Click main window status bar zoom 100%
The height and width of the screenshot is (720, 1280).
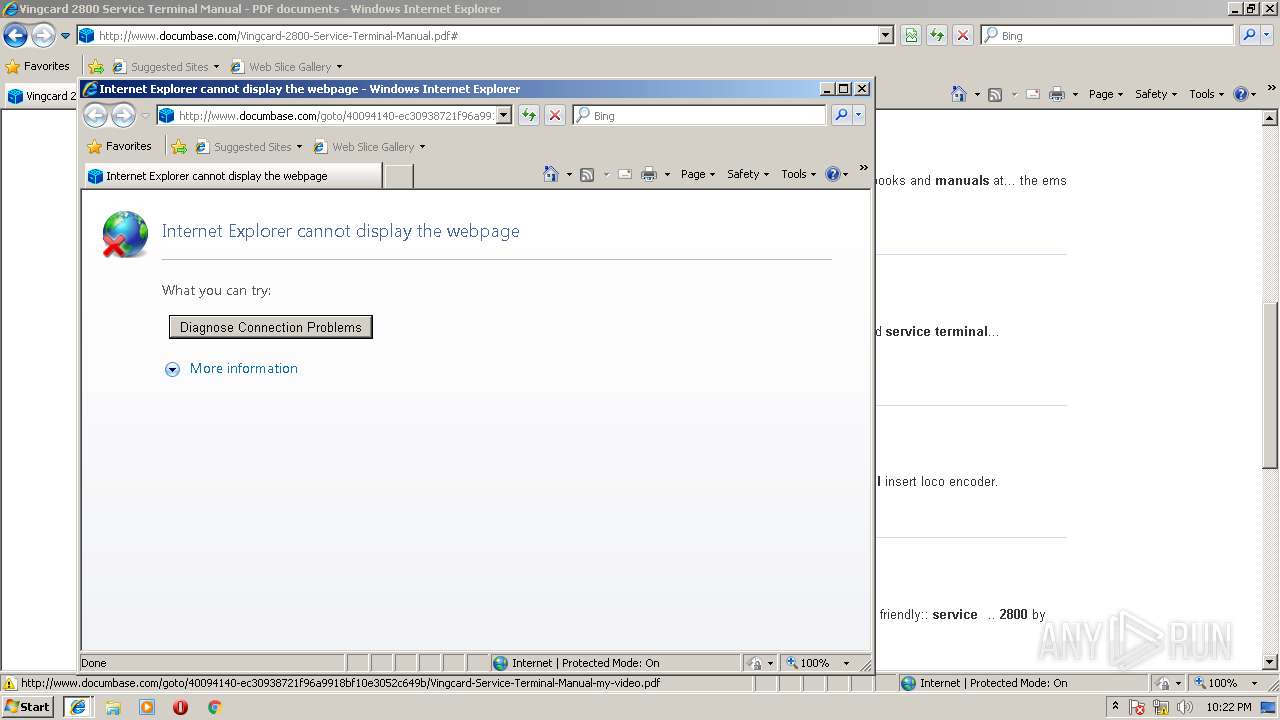[1226, 683]
